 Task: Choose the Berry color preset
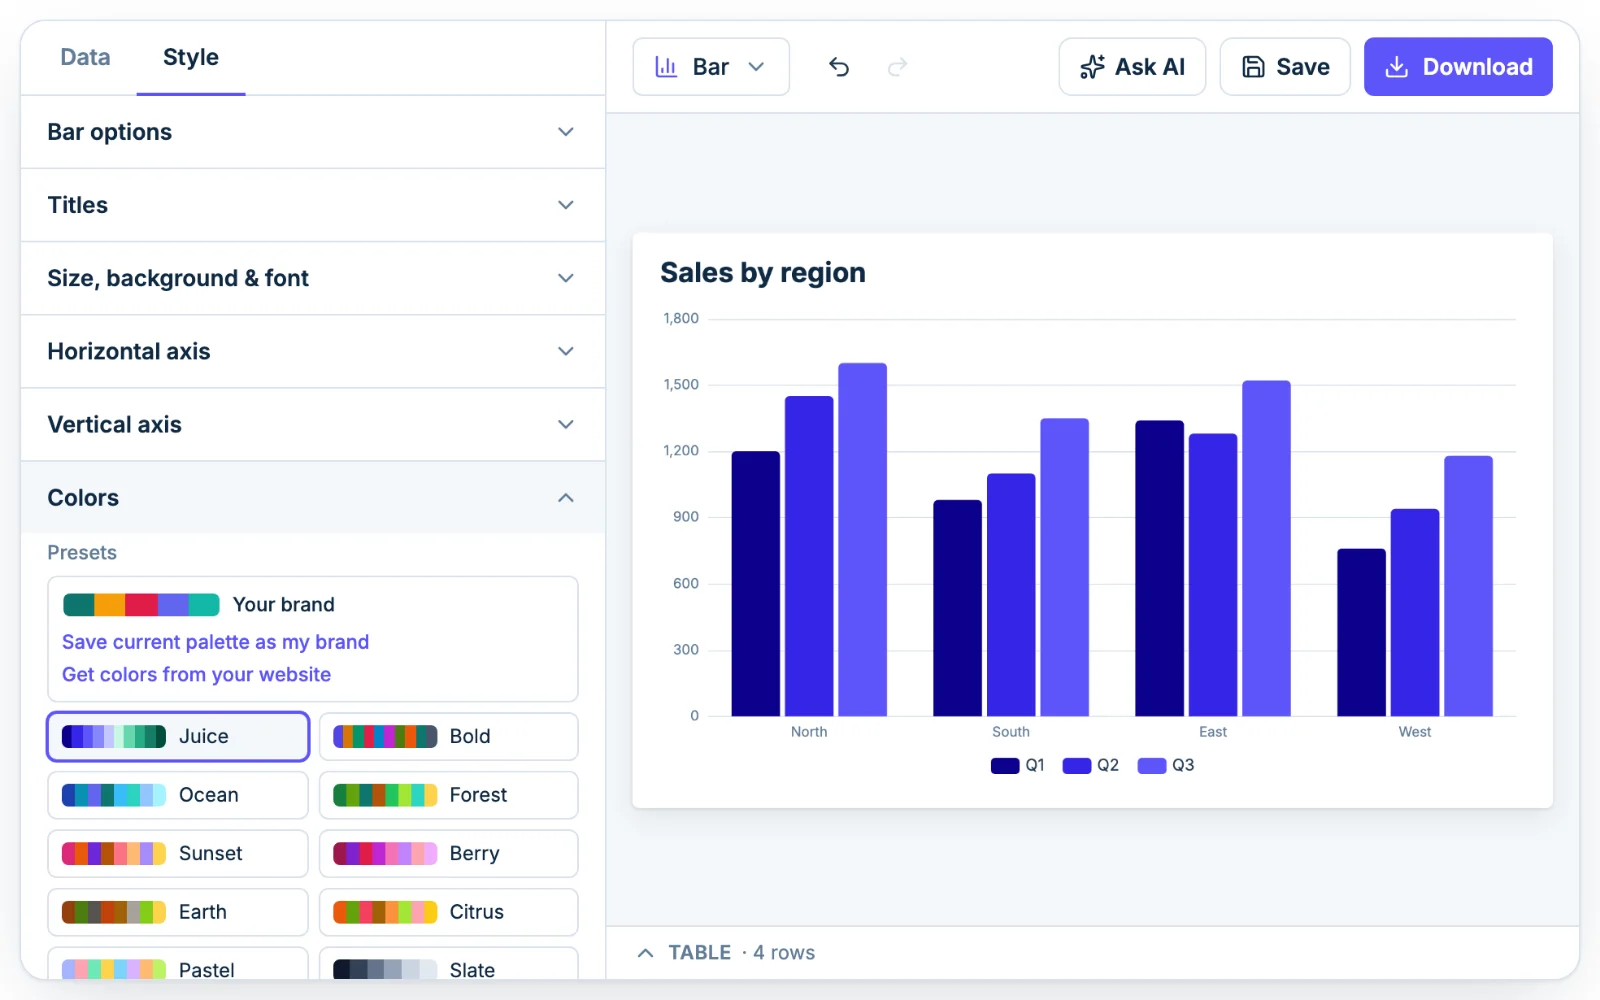449,854
